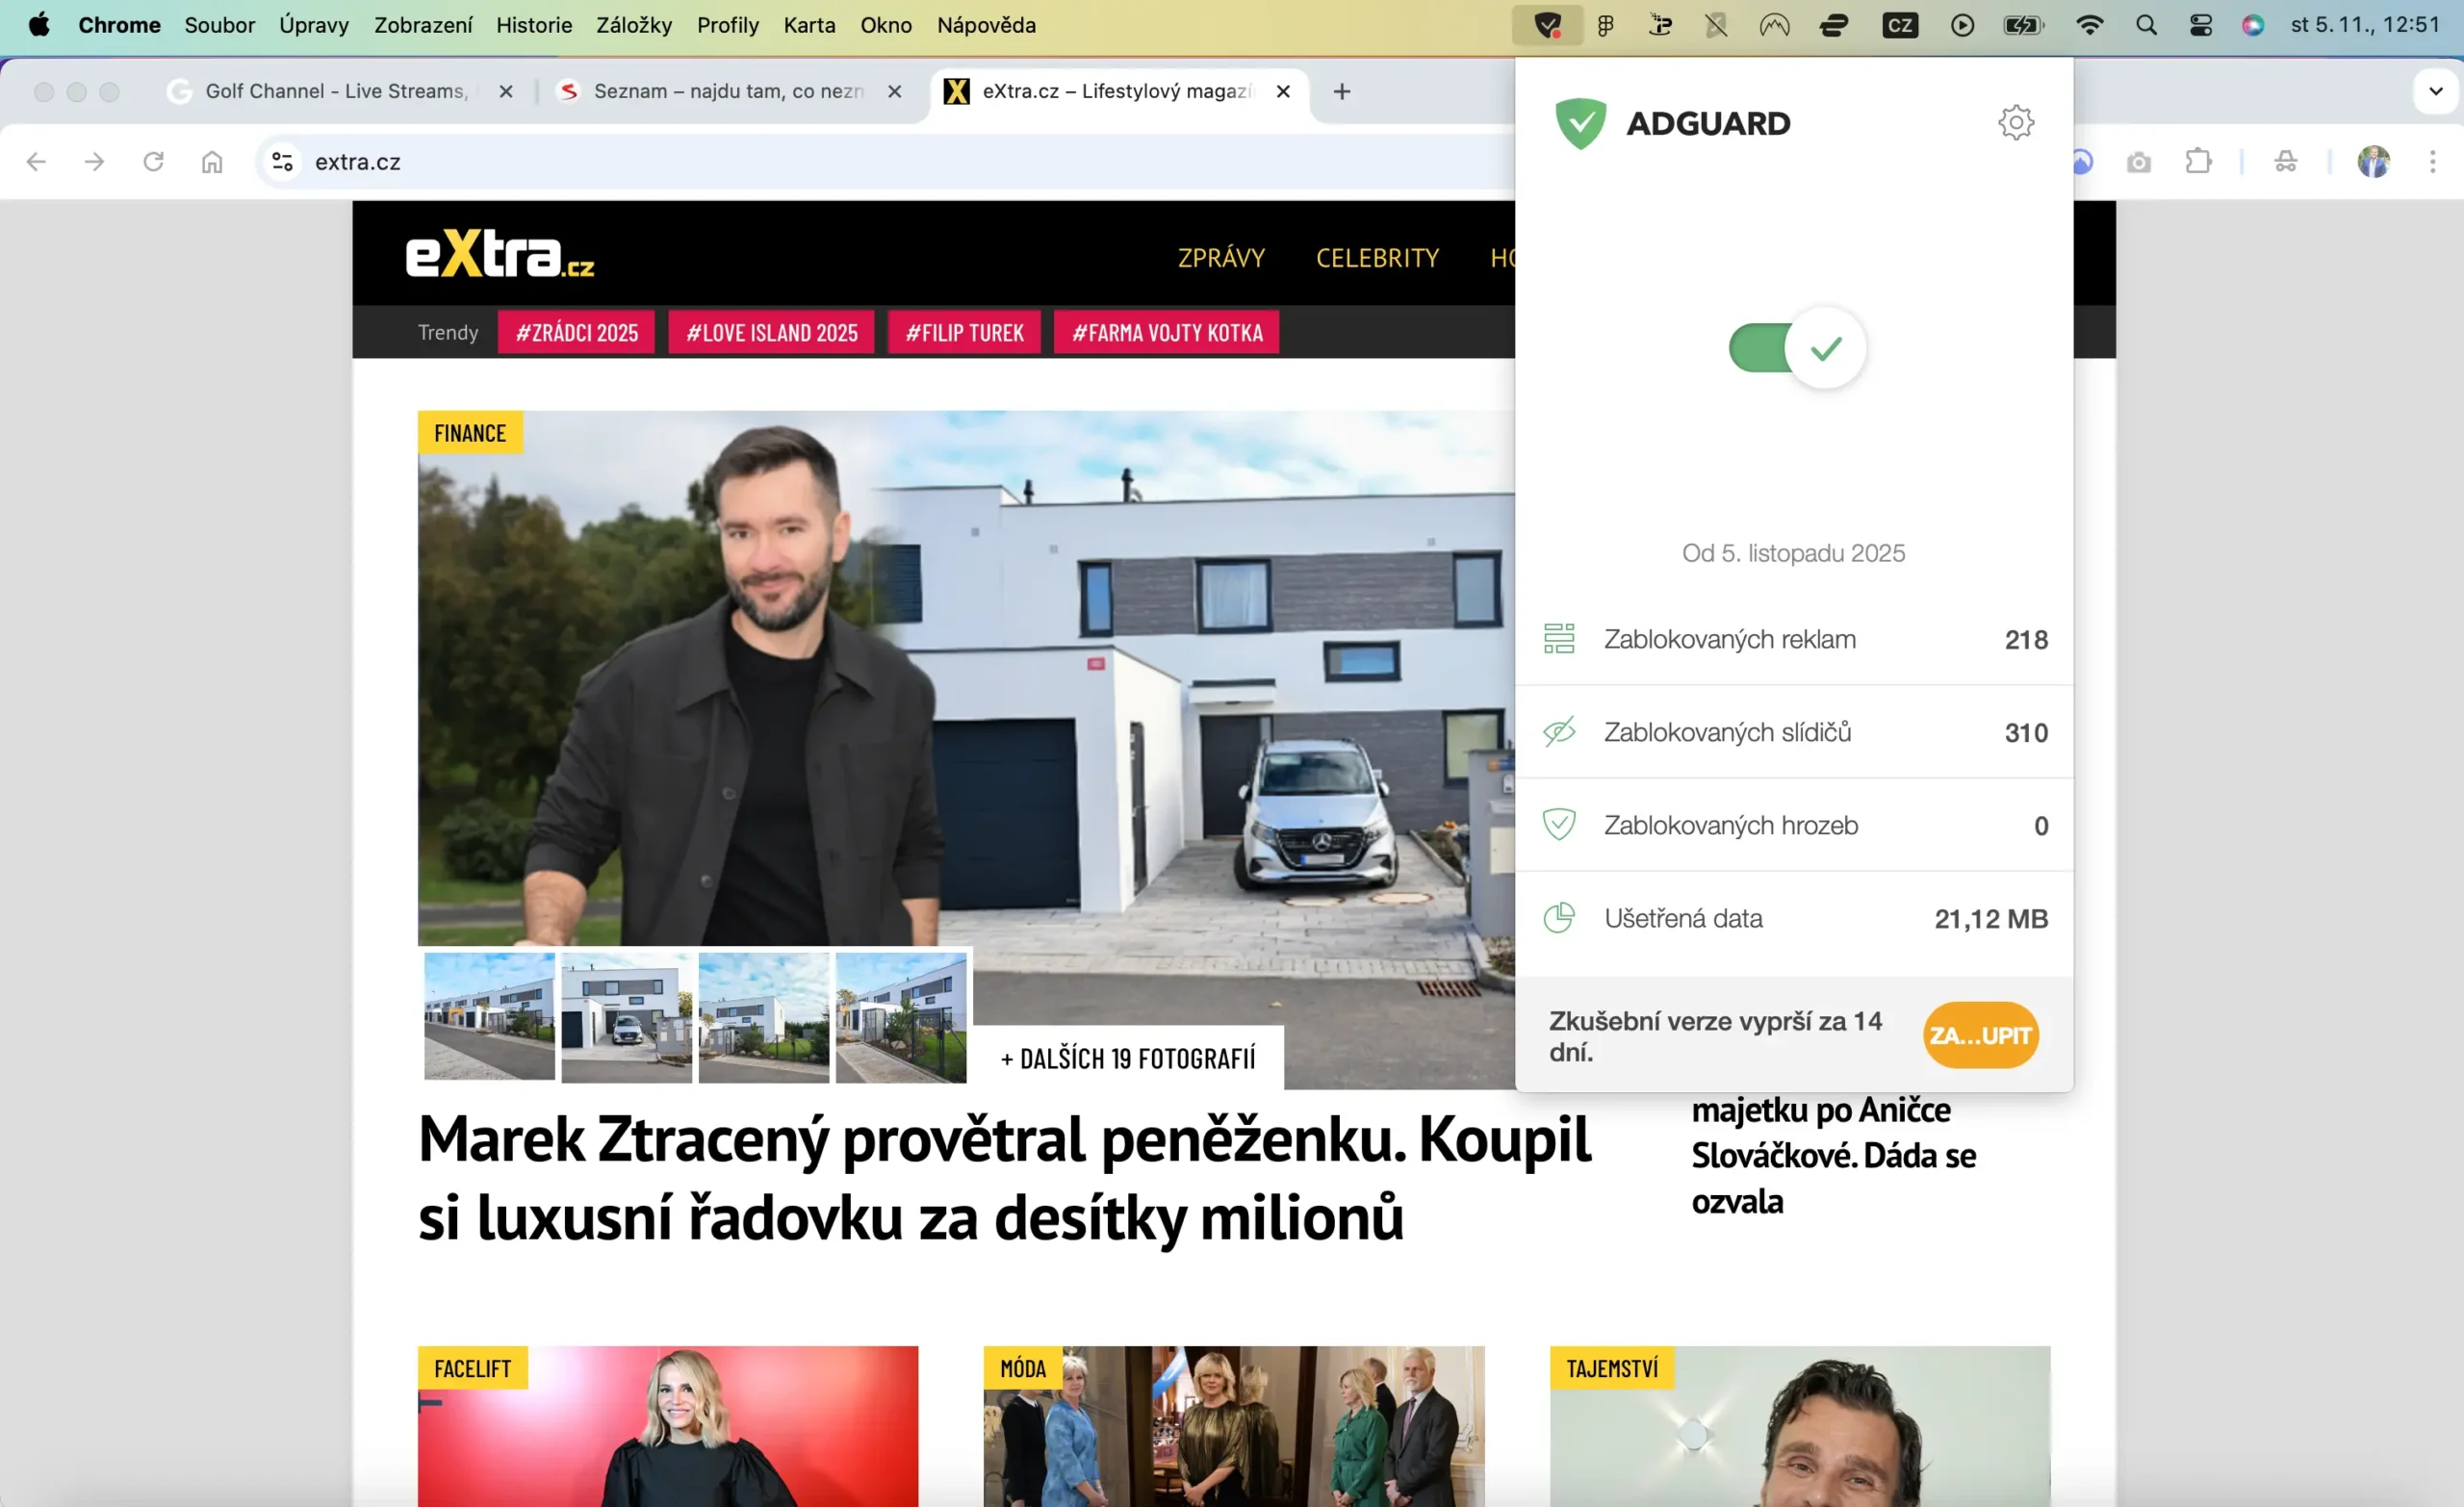Open Control Center in the menu bar

click(2200, 25)
